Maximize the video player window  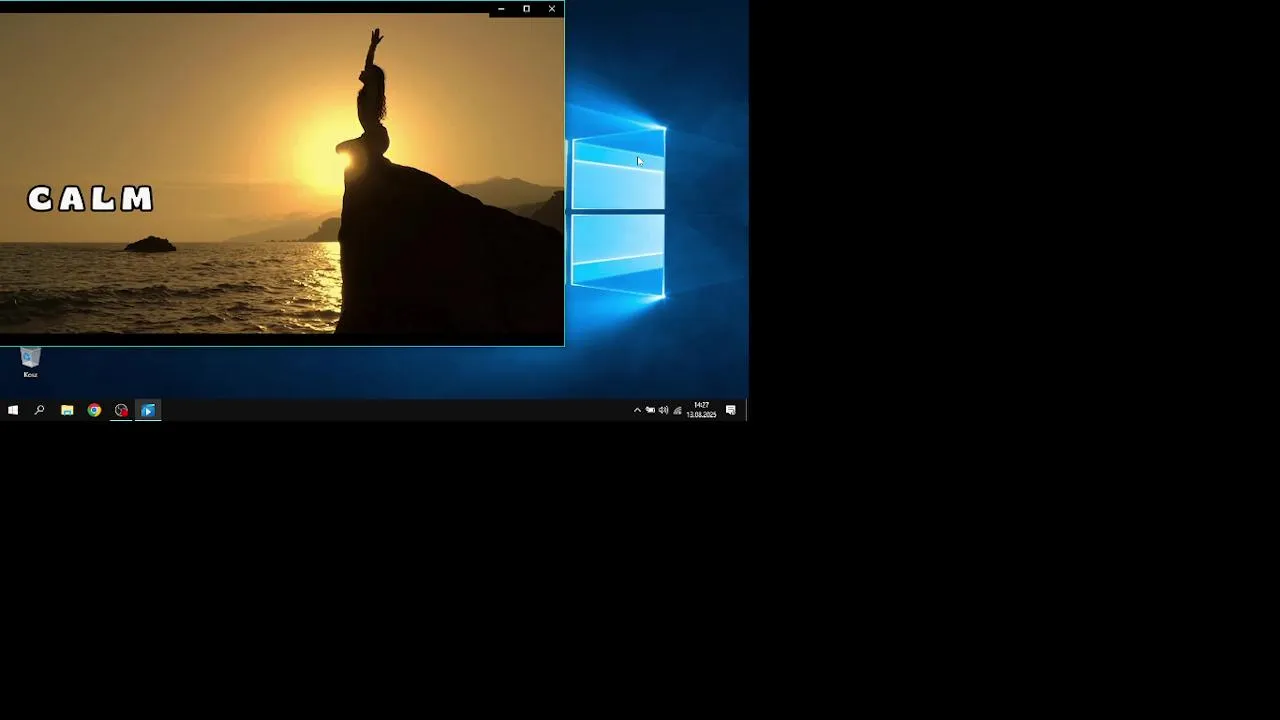click(x=527, y=9)
